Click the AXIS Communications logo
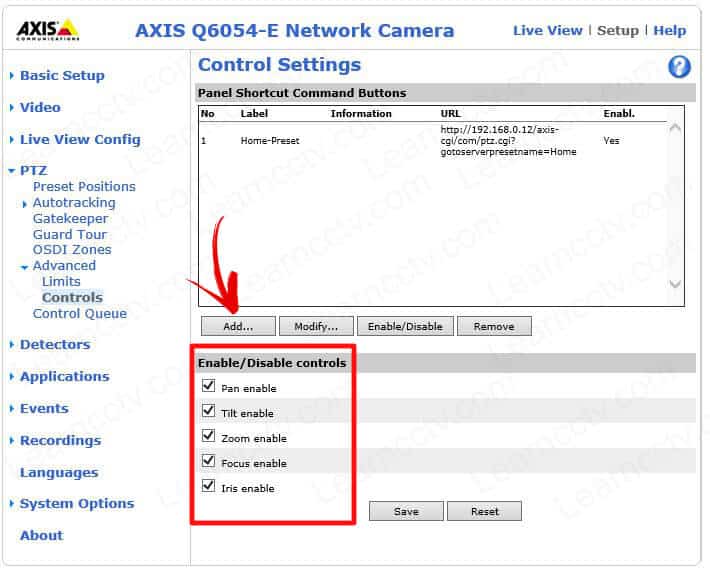Viewport: 710px width, 575px height. point(47,30)
